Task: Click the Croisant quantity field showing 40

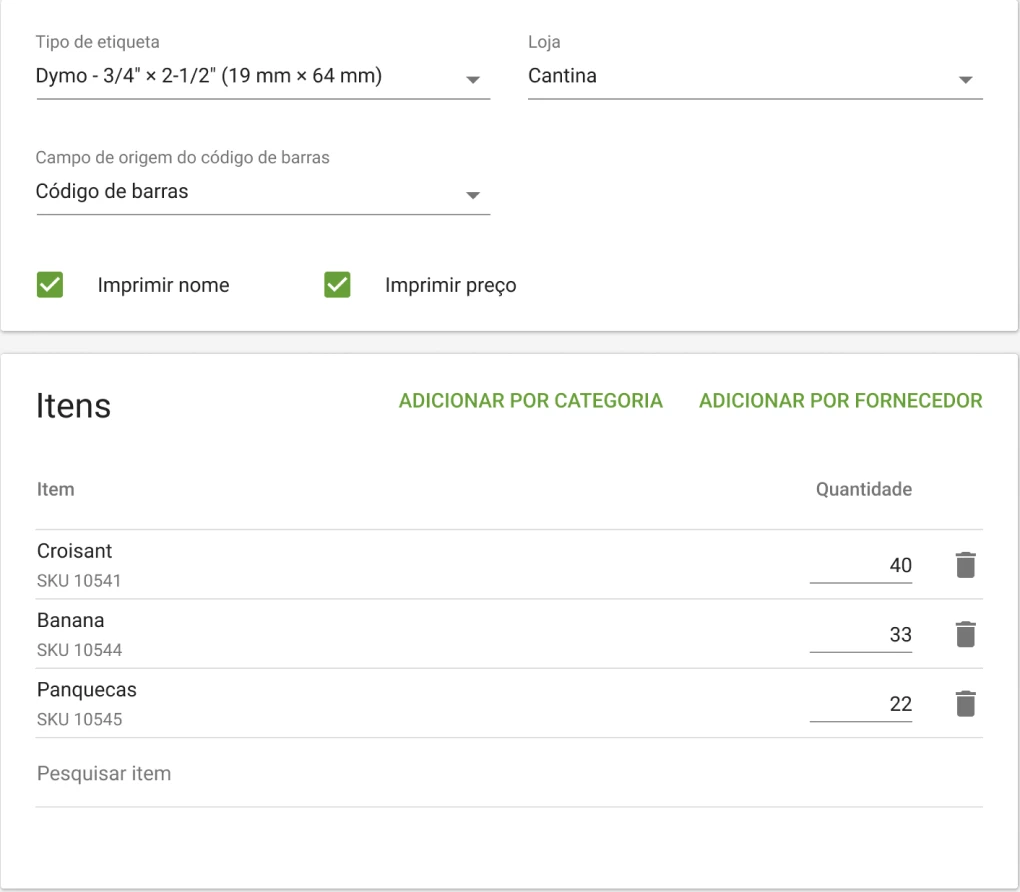Action: coord(860,566)
